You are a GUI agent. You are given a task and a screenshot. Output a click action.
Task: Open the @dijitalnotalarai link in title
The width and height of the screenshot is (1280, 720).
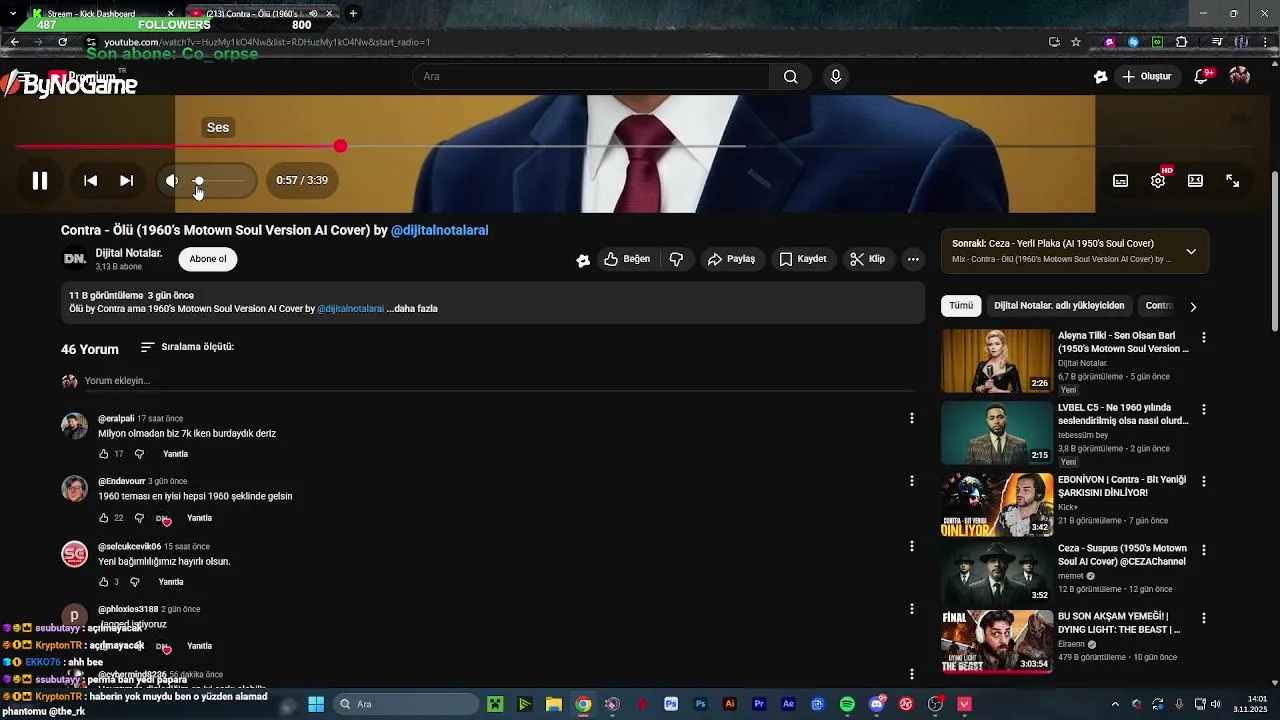[440, 230]
